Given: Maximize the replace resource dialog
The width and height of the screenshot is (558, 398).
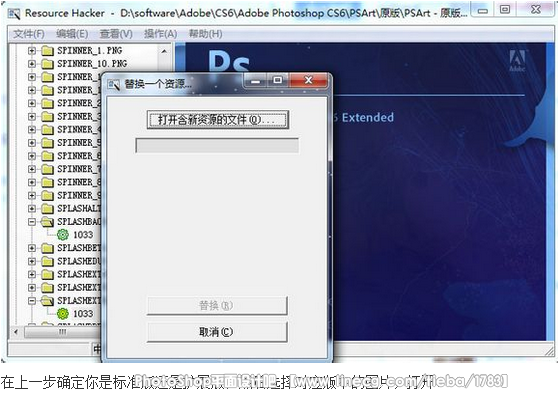Looking at the screenshot, I should pos(278,81).
